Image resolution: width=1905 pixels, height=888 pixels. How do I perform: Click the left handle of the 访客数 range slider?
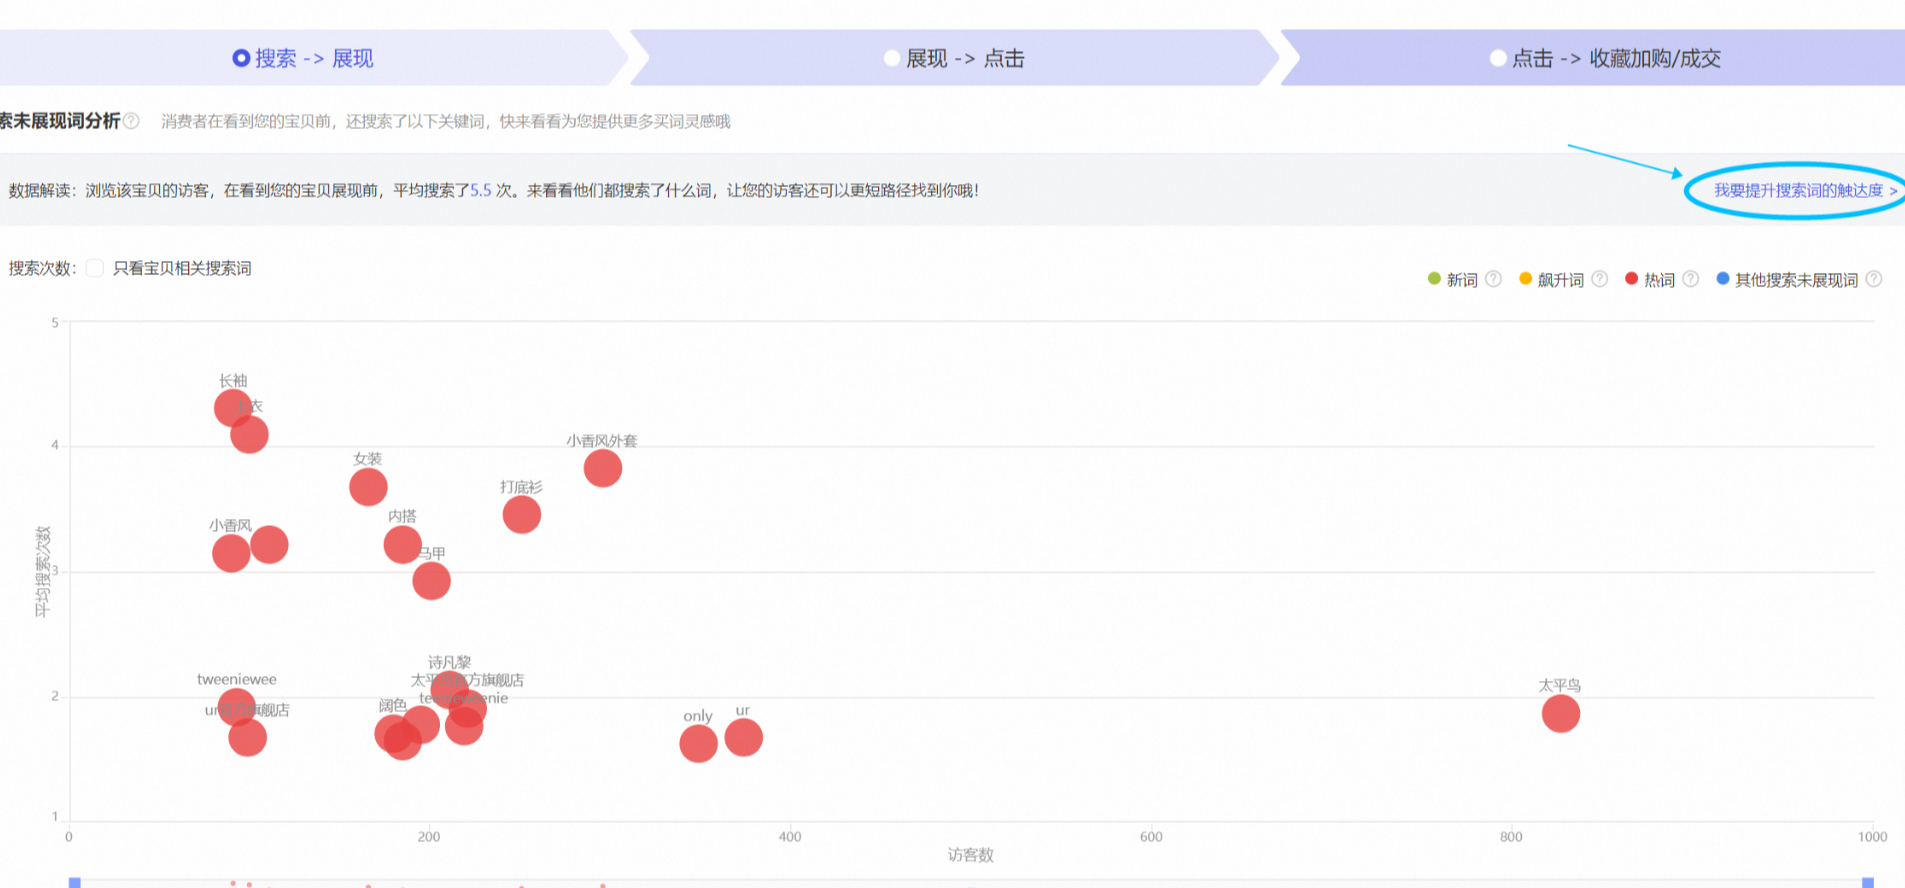tap(74, 883)
